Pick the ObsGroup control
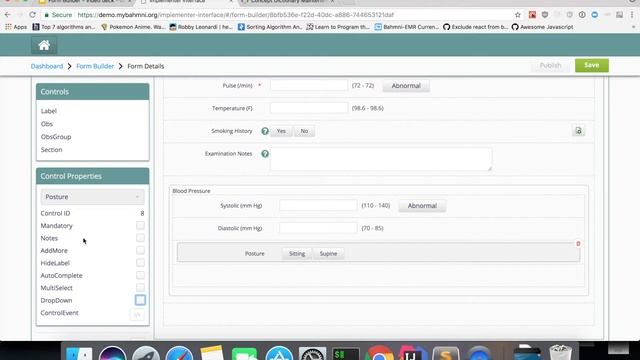 click(56, 137)
